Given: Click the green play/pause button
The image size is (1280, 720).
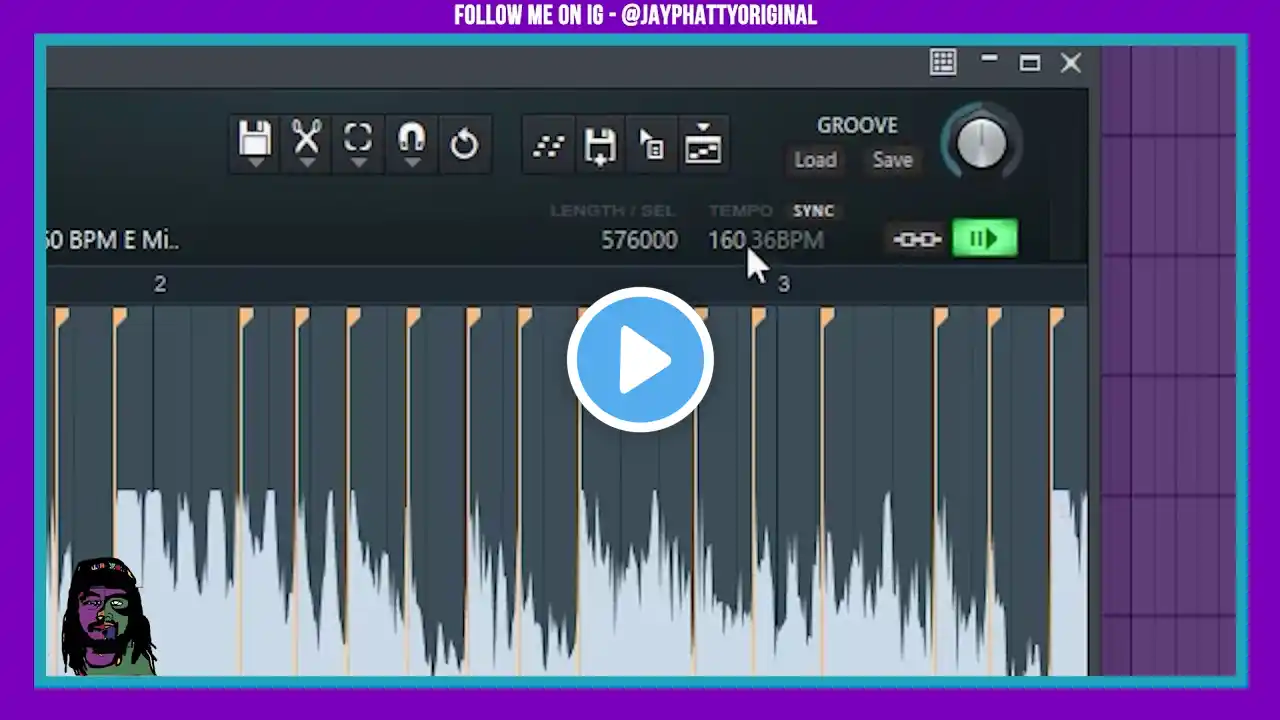Looking at the screenshot, I should [984, 239].
